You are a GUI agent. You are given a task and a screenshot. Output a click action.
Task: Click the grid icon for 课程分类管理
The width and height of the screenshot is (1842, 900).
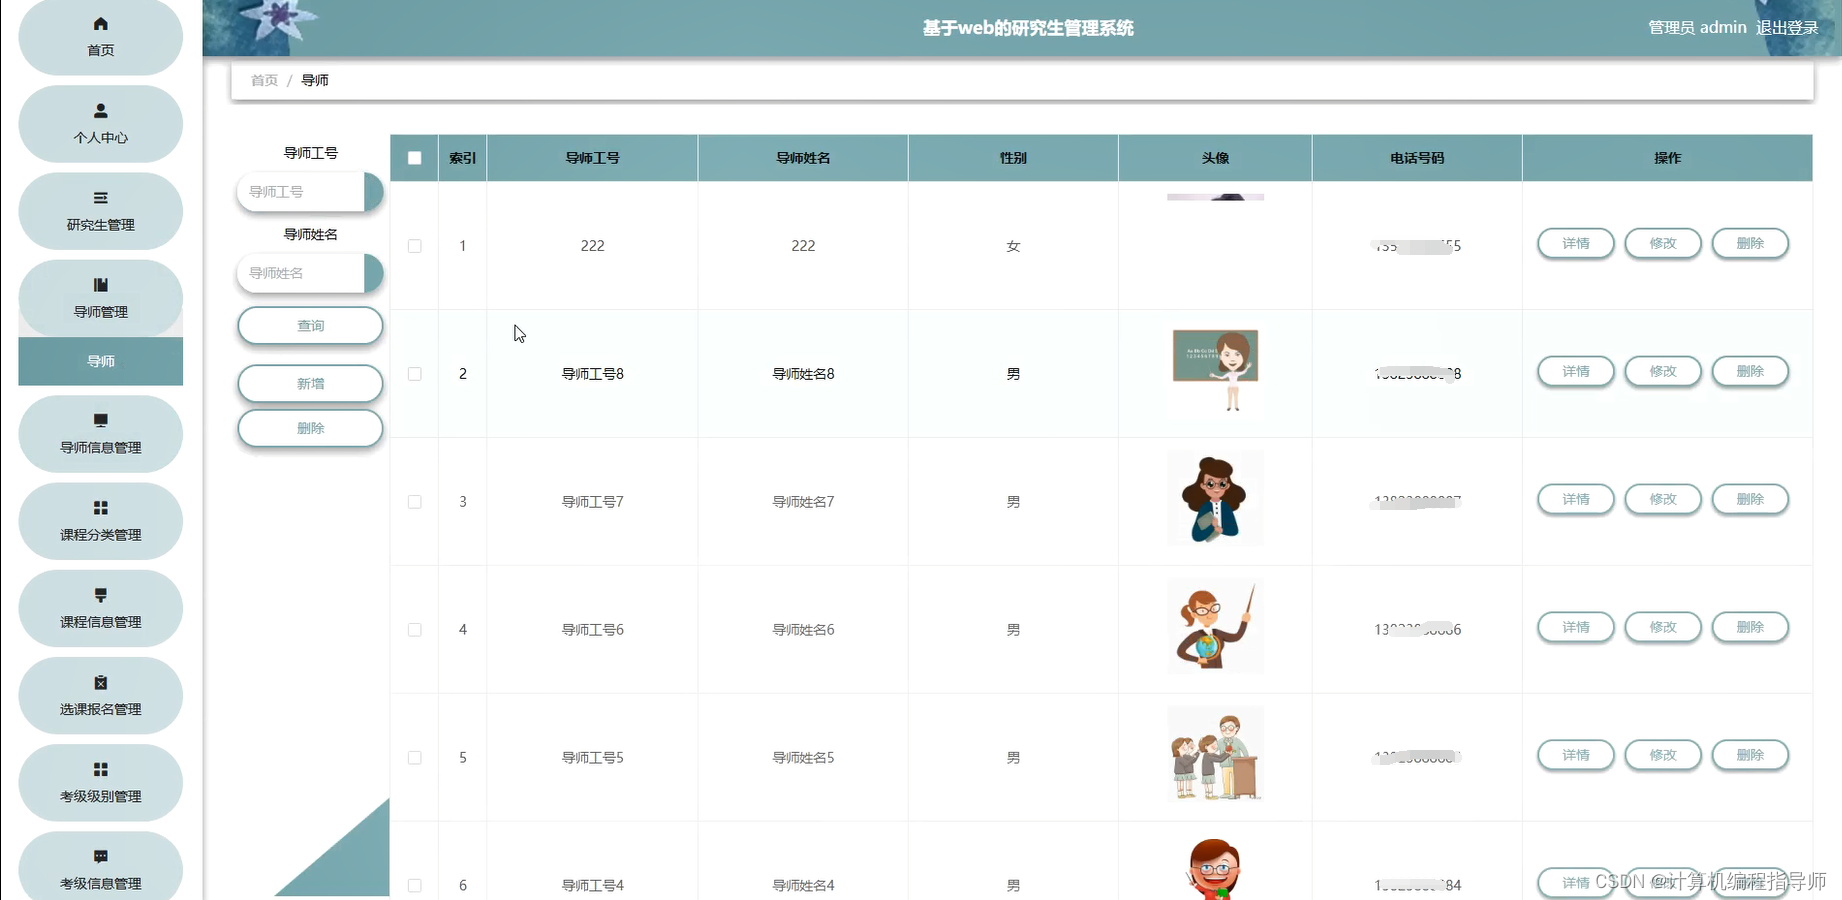coord(100,508)
